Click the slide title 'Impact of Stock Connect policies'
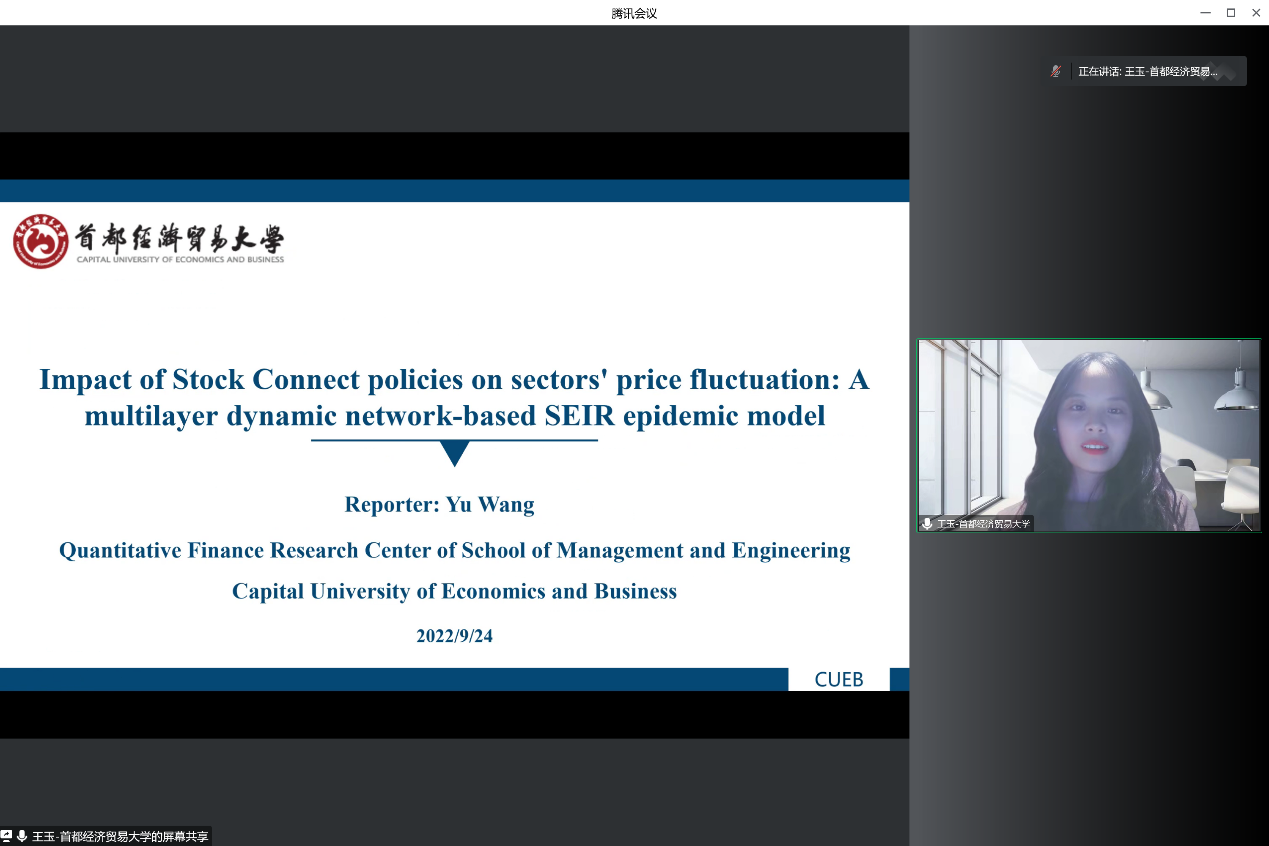Screen dimensions: 1269x846 click(x=454, y=397)
